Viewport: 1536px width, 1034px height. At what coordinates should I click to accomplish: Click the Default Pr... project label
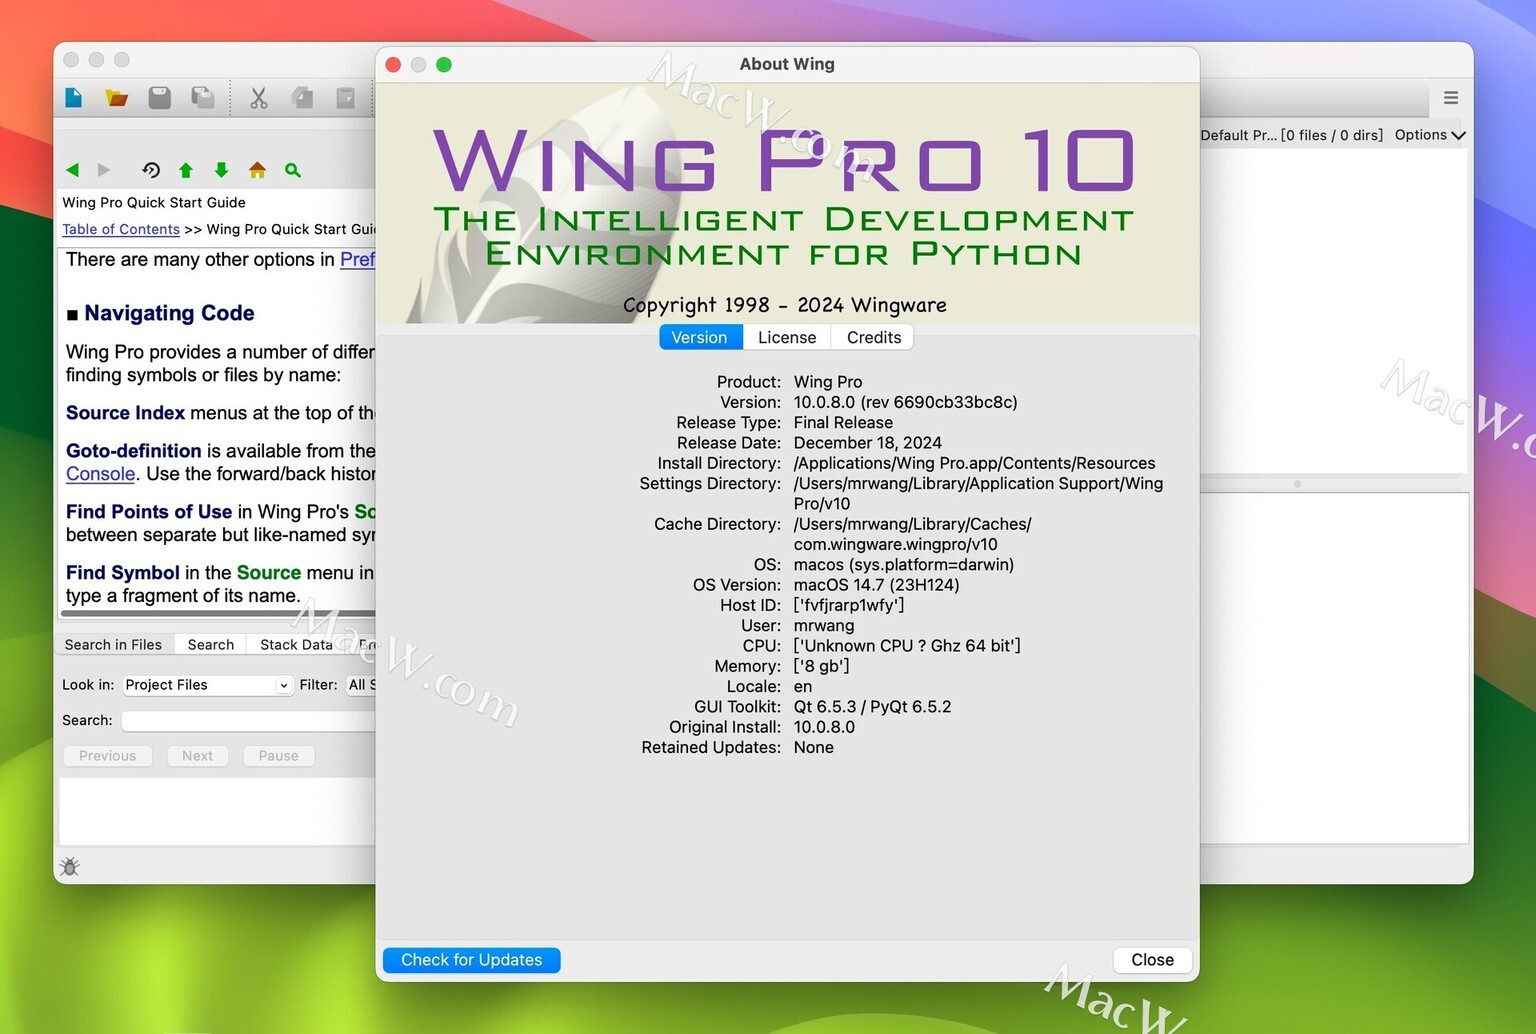1238,135
